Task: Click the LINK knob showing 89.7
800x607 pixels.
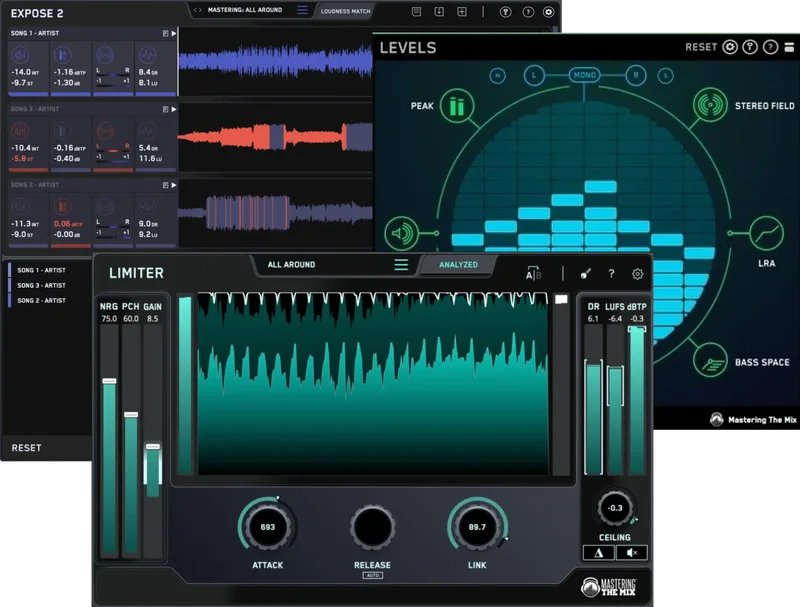Action: tap(477, 527)
